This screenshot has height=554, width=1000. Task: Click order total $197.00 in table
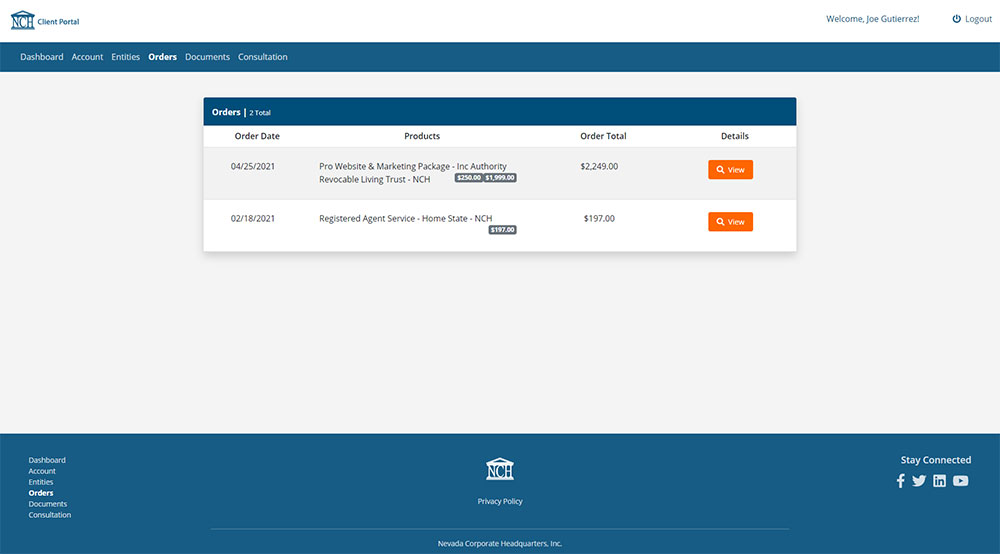click(599, 219)
